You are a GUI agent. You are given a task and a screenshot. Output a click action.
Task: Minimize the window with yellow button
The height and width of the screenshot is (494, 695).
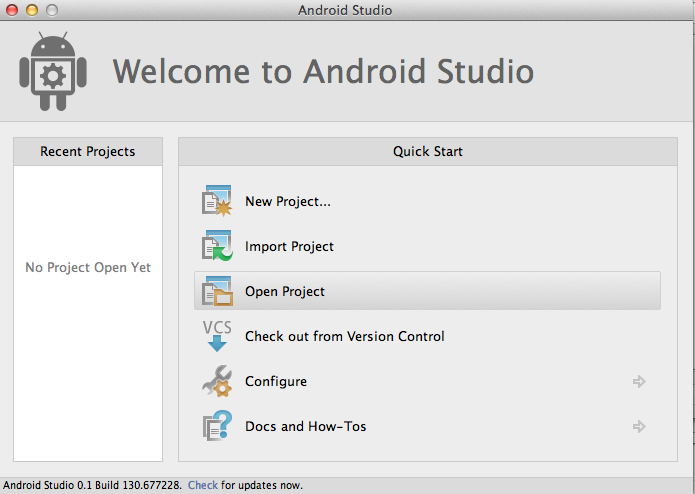tap(32, 10)
